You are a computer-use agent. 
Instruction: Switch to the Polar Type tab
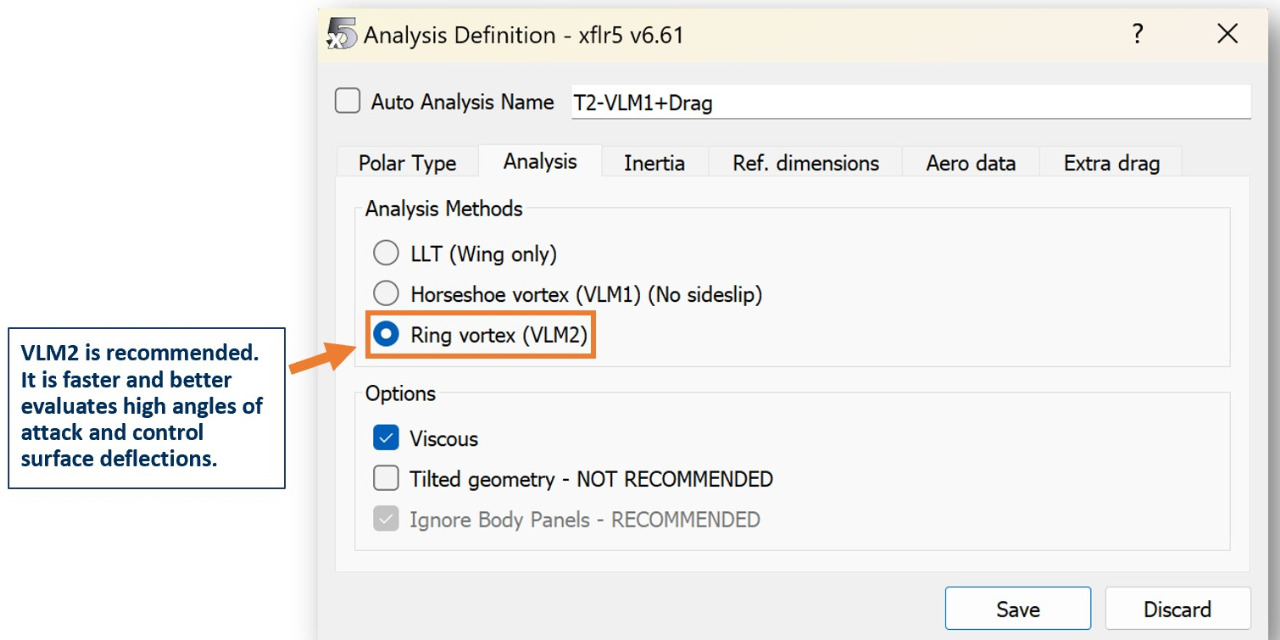tap(407, 163)
